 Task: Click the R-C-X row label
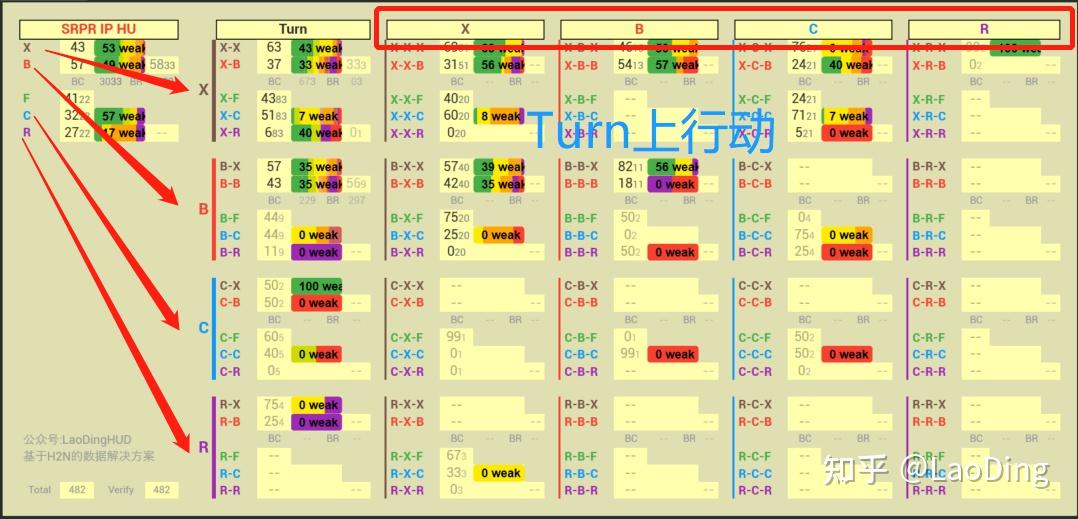tap(755, 405)
